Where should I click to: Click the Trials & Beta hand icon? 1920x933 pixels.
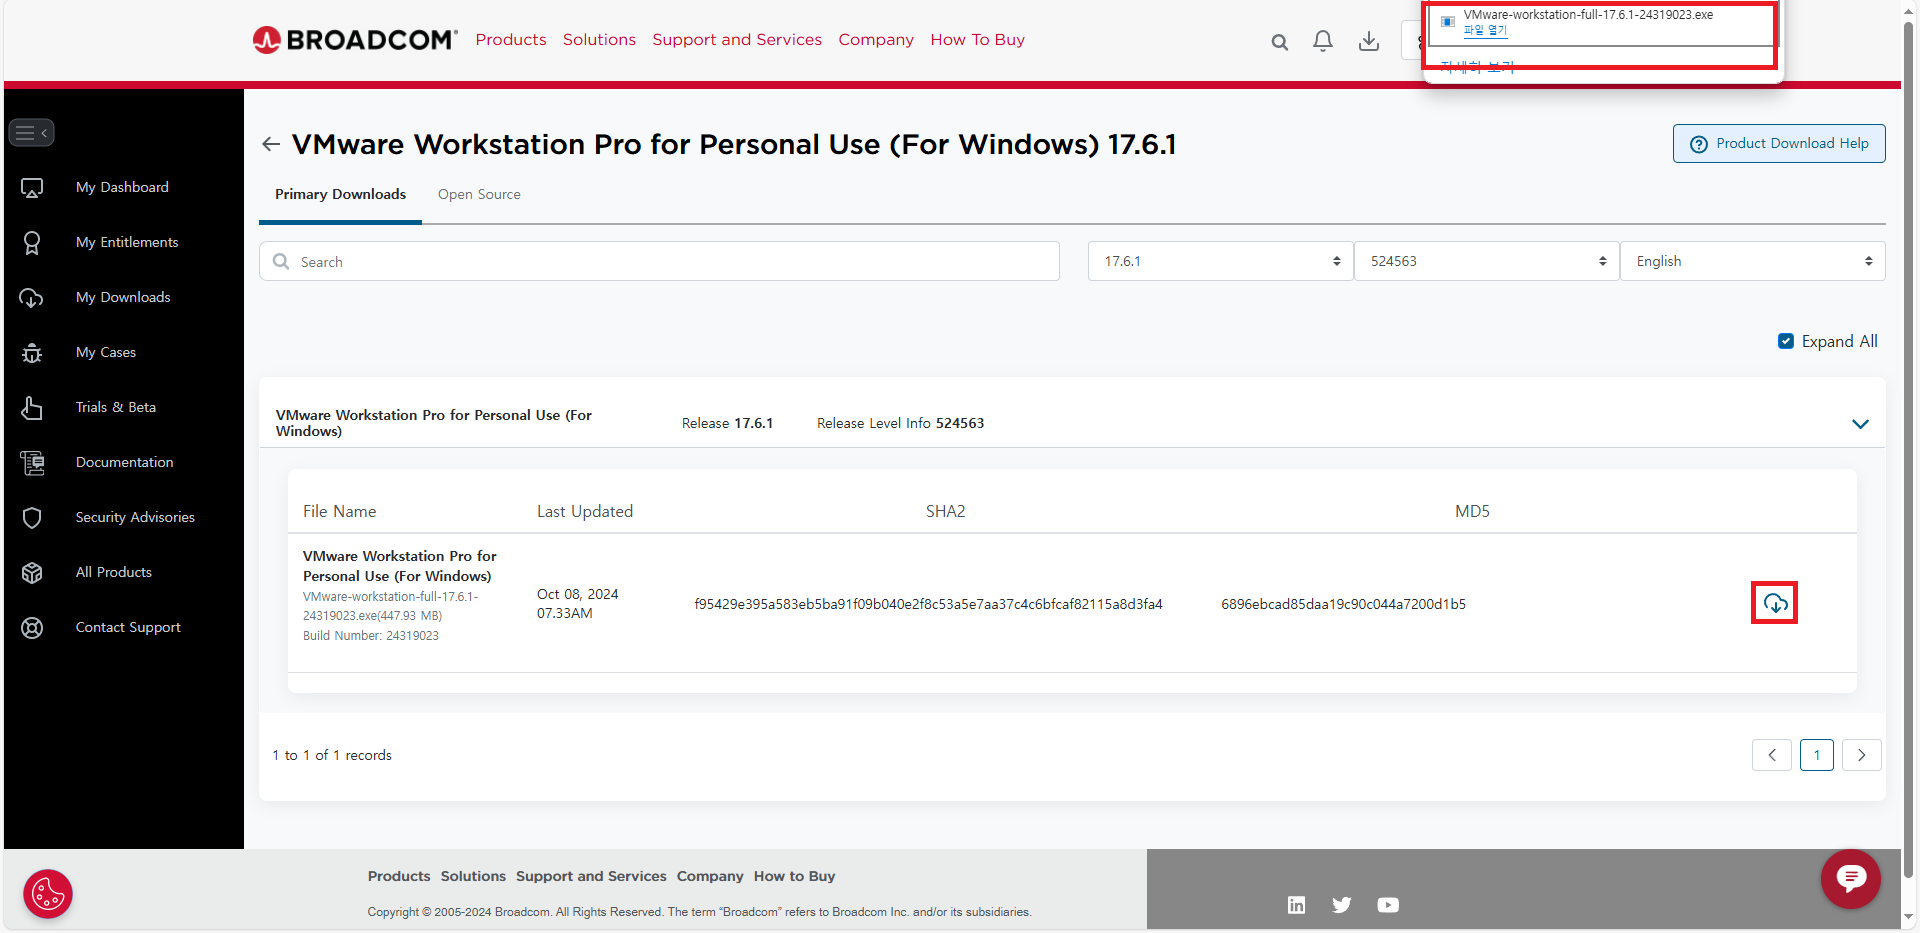(x=32, y=407)
